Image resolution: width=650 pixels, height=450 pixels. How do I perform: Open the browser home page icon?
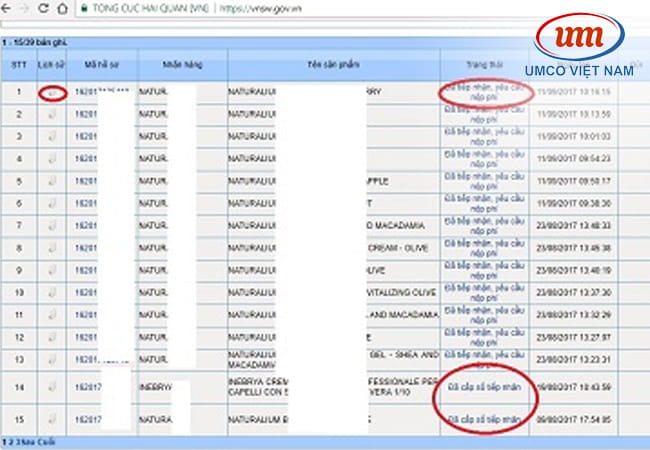(x=62, y=8)
